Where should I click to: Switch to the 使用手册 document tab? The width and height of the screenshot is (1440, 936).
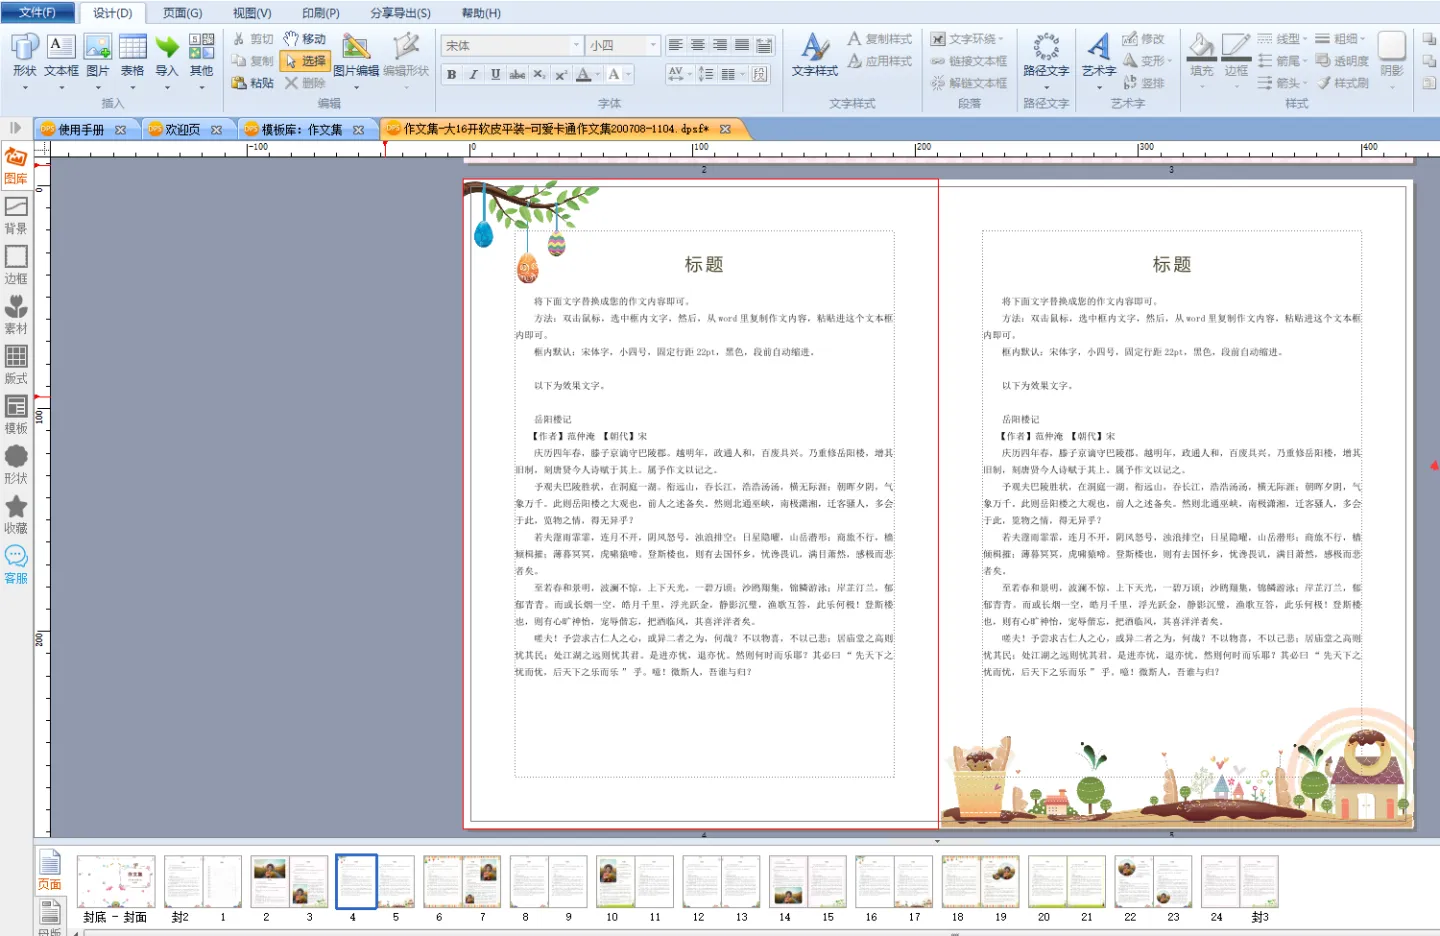(81, 130)
